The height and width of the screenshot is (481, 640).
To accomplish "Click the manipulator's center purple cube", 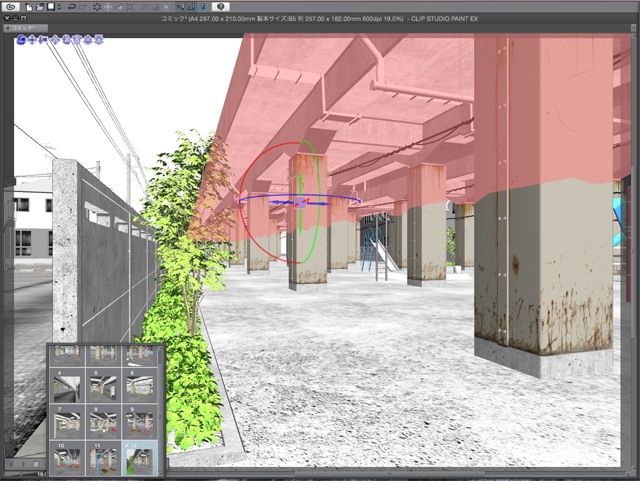I will 301,203.
